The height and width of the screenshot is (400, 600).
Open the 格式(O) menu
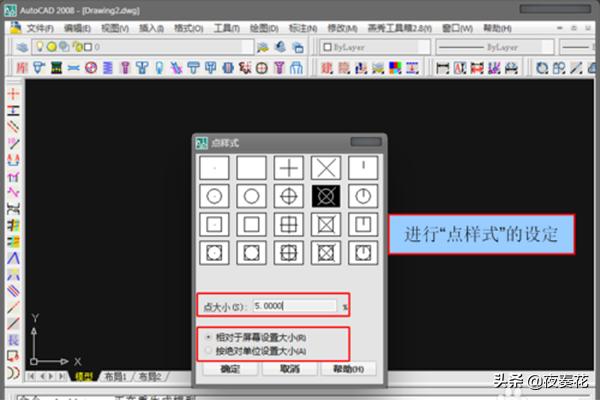tap(189, 28)
